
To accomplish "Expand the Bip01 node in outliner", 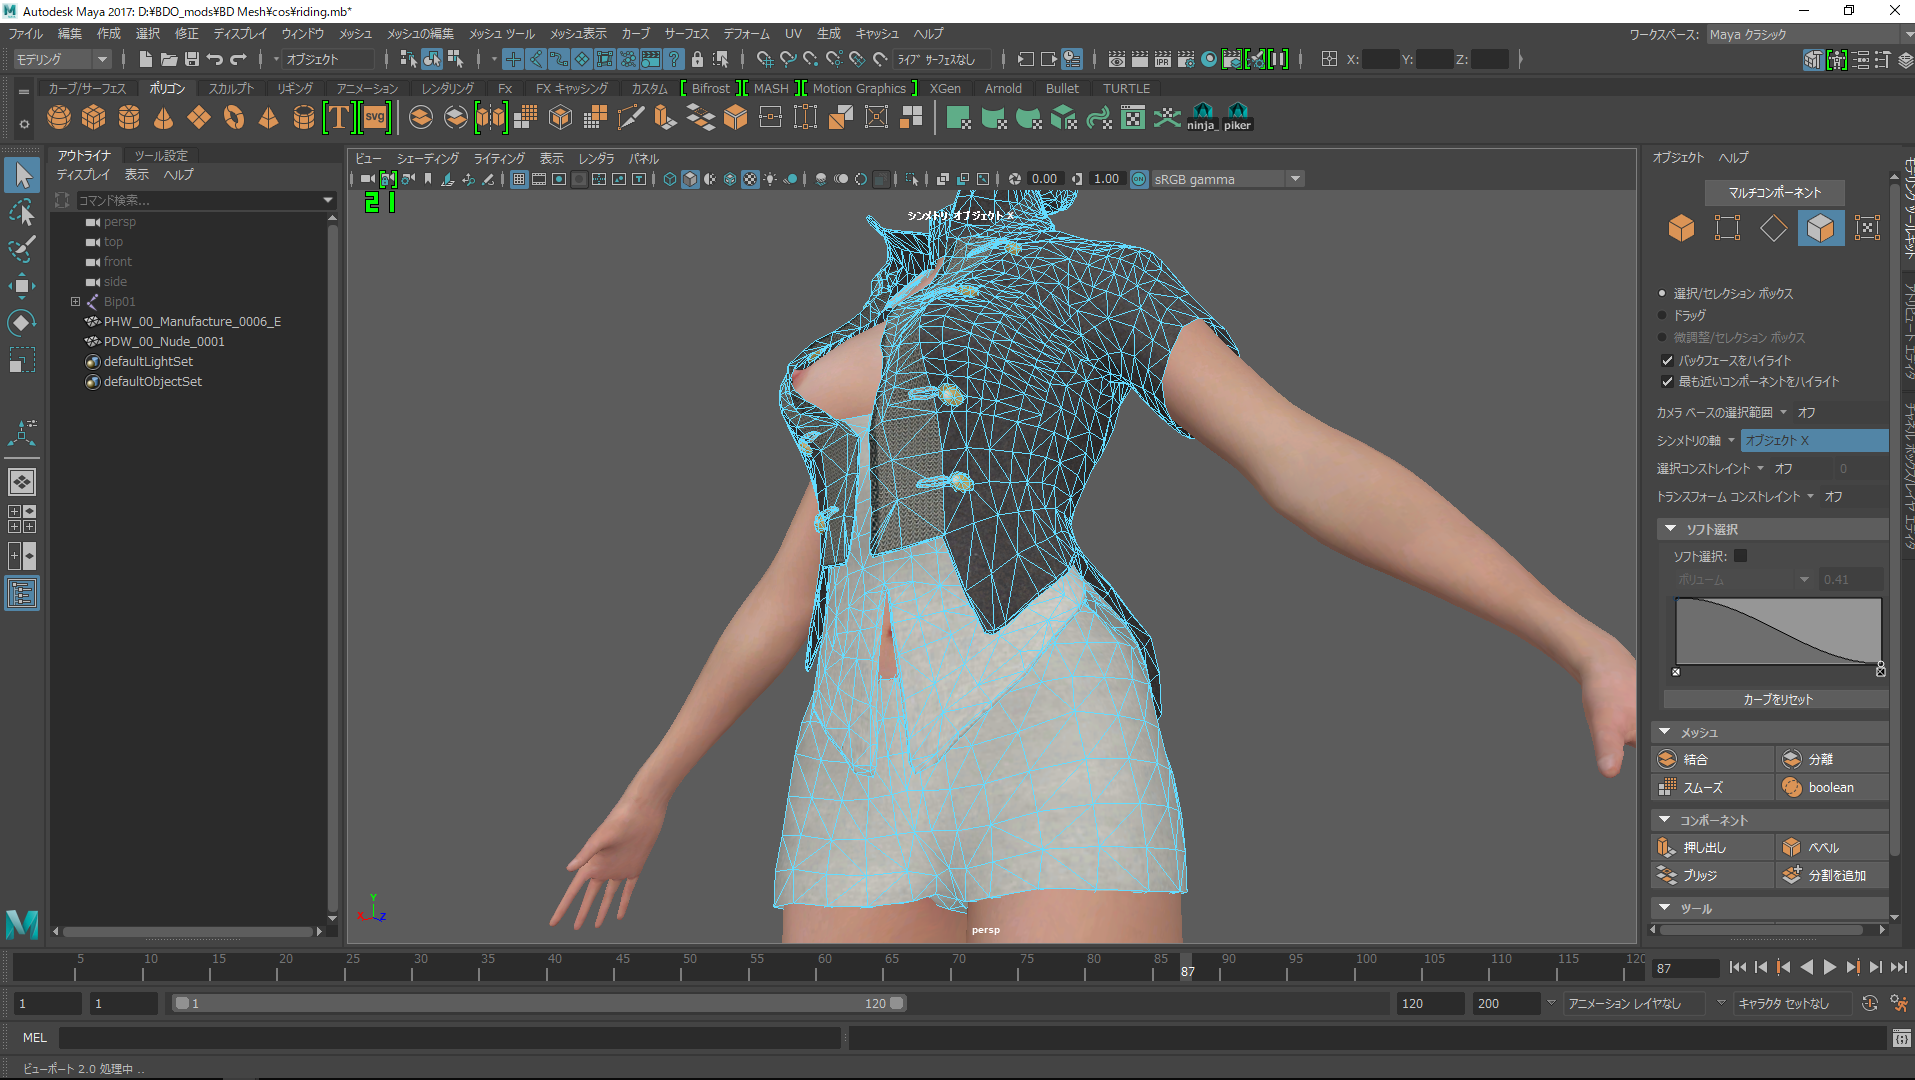I will tap(75, 301).
